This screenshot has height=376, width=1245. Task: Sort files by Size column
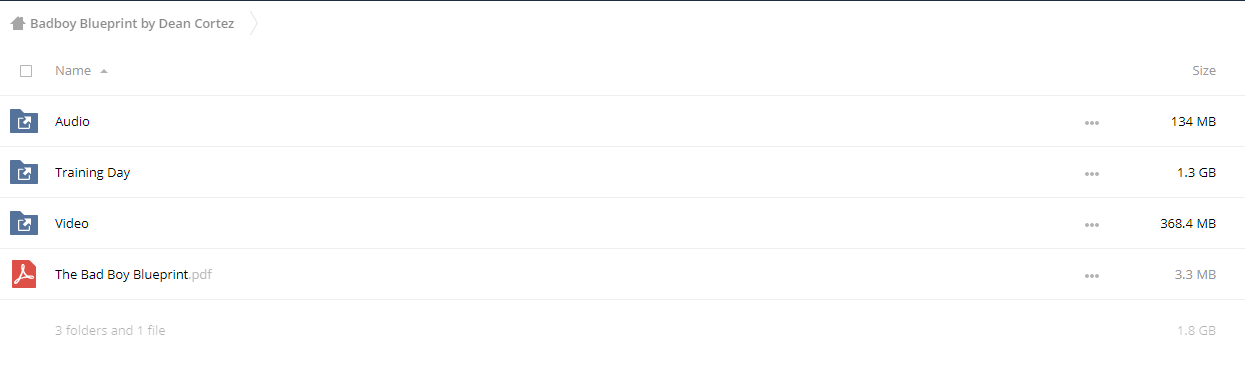tap(1204, 71)
